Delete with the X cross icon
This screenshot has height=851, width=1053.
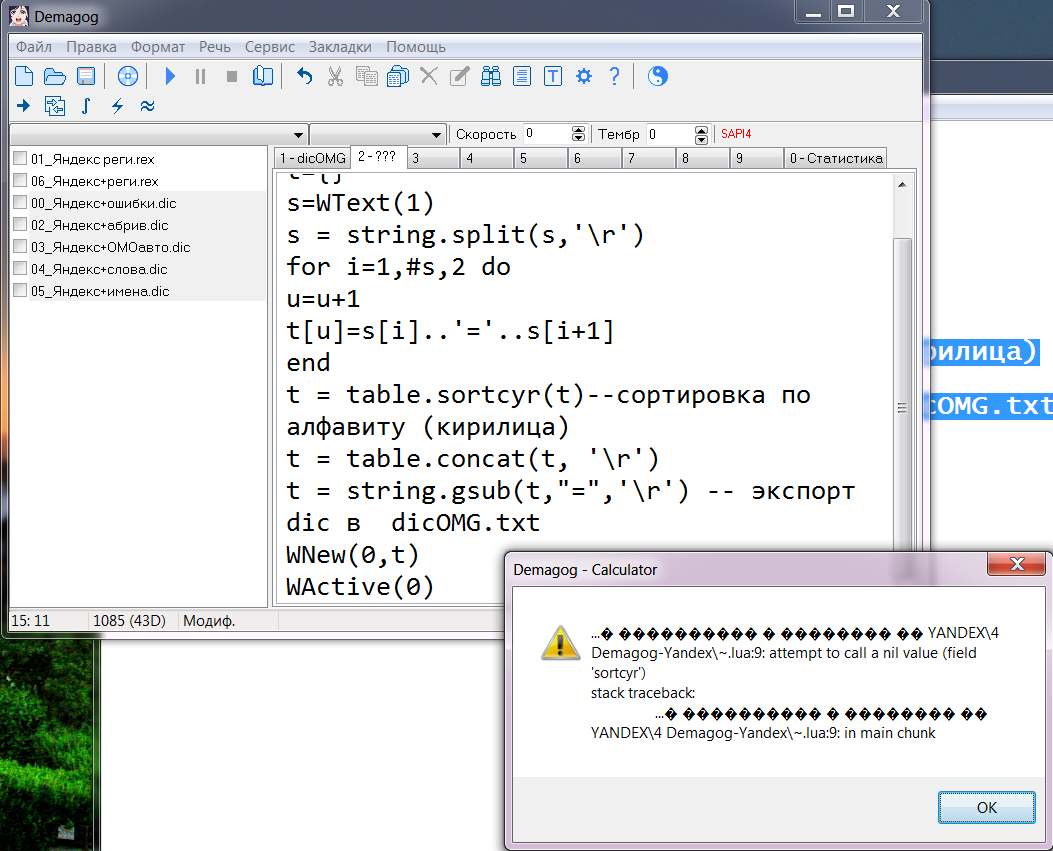(428, 75)
